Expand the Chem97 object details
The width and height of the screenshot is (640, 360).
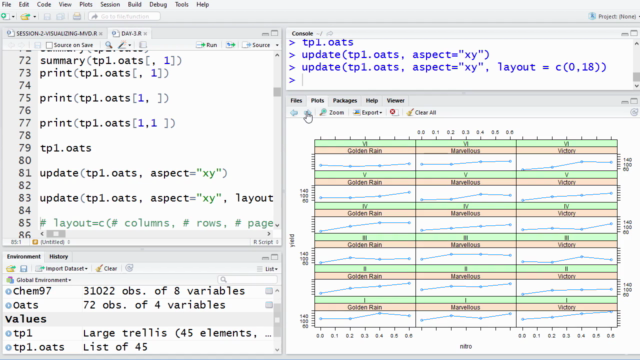tap(8, 291)
